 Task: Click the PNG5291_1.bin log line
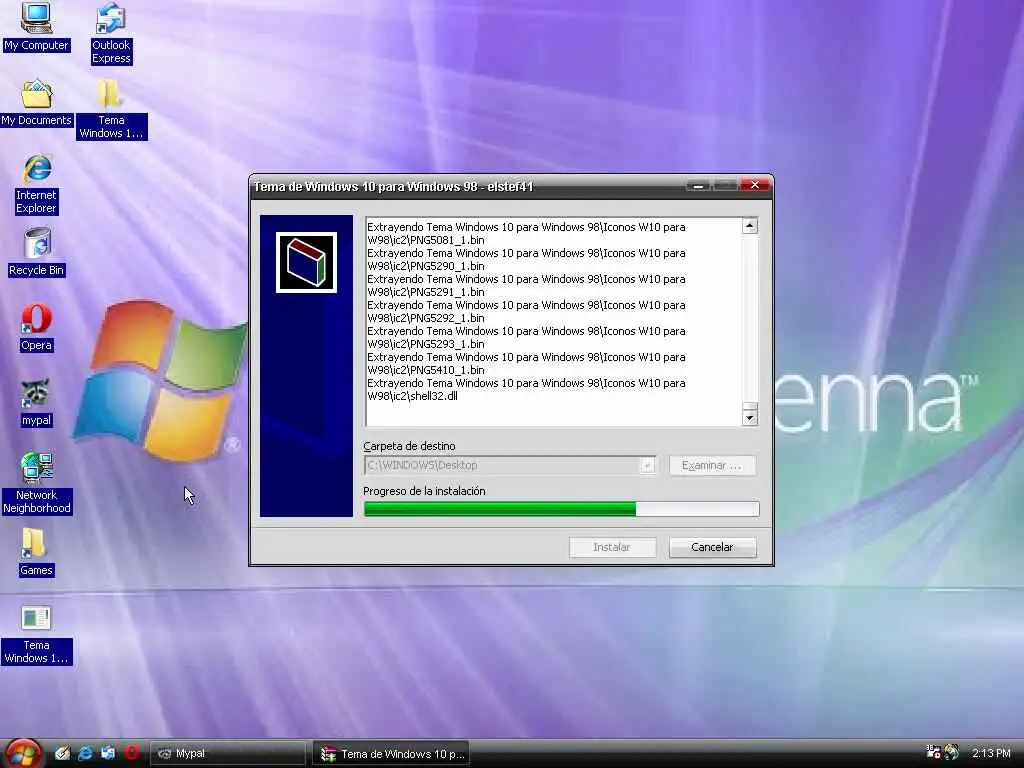coord(526,286)
